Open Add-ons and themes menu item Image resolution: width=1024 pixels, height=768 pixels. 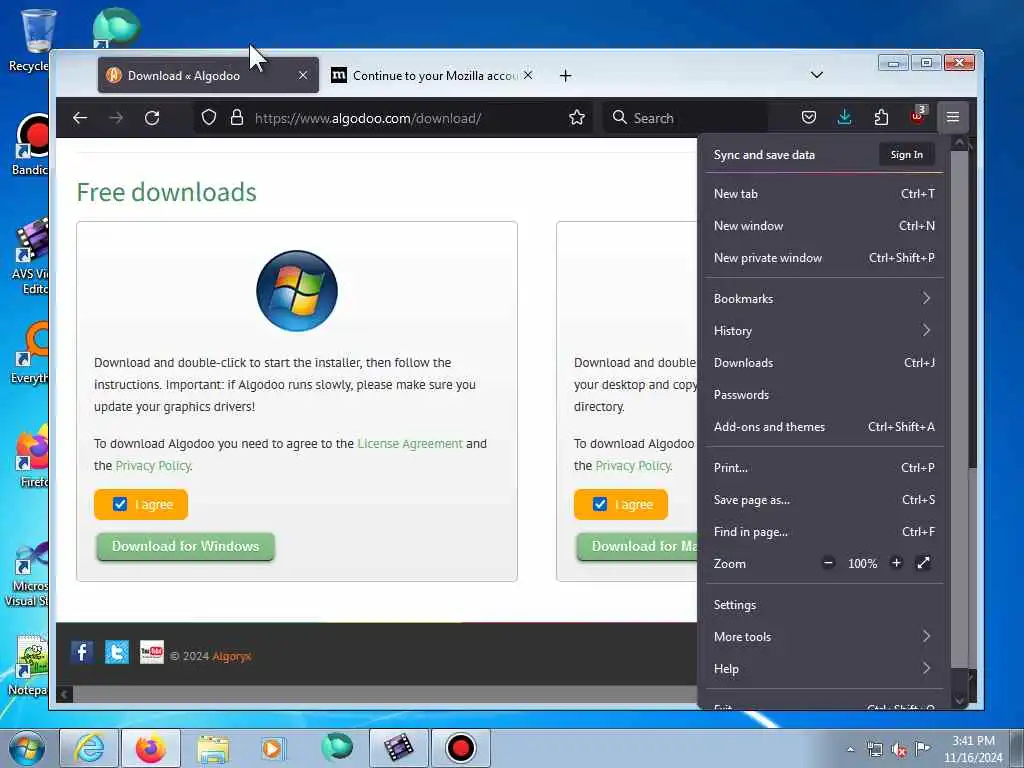click(824, 426)
